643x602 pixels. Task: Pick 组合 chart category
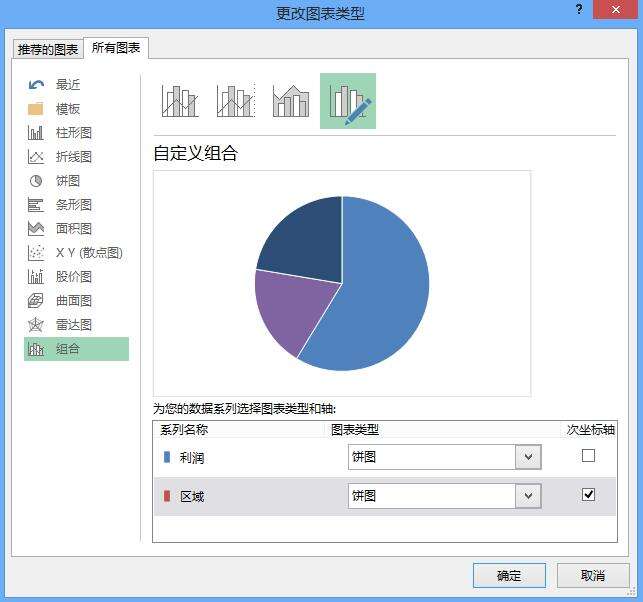click(76, 349)
